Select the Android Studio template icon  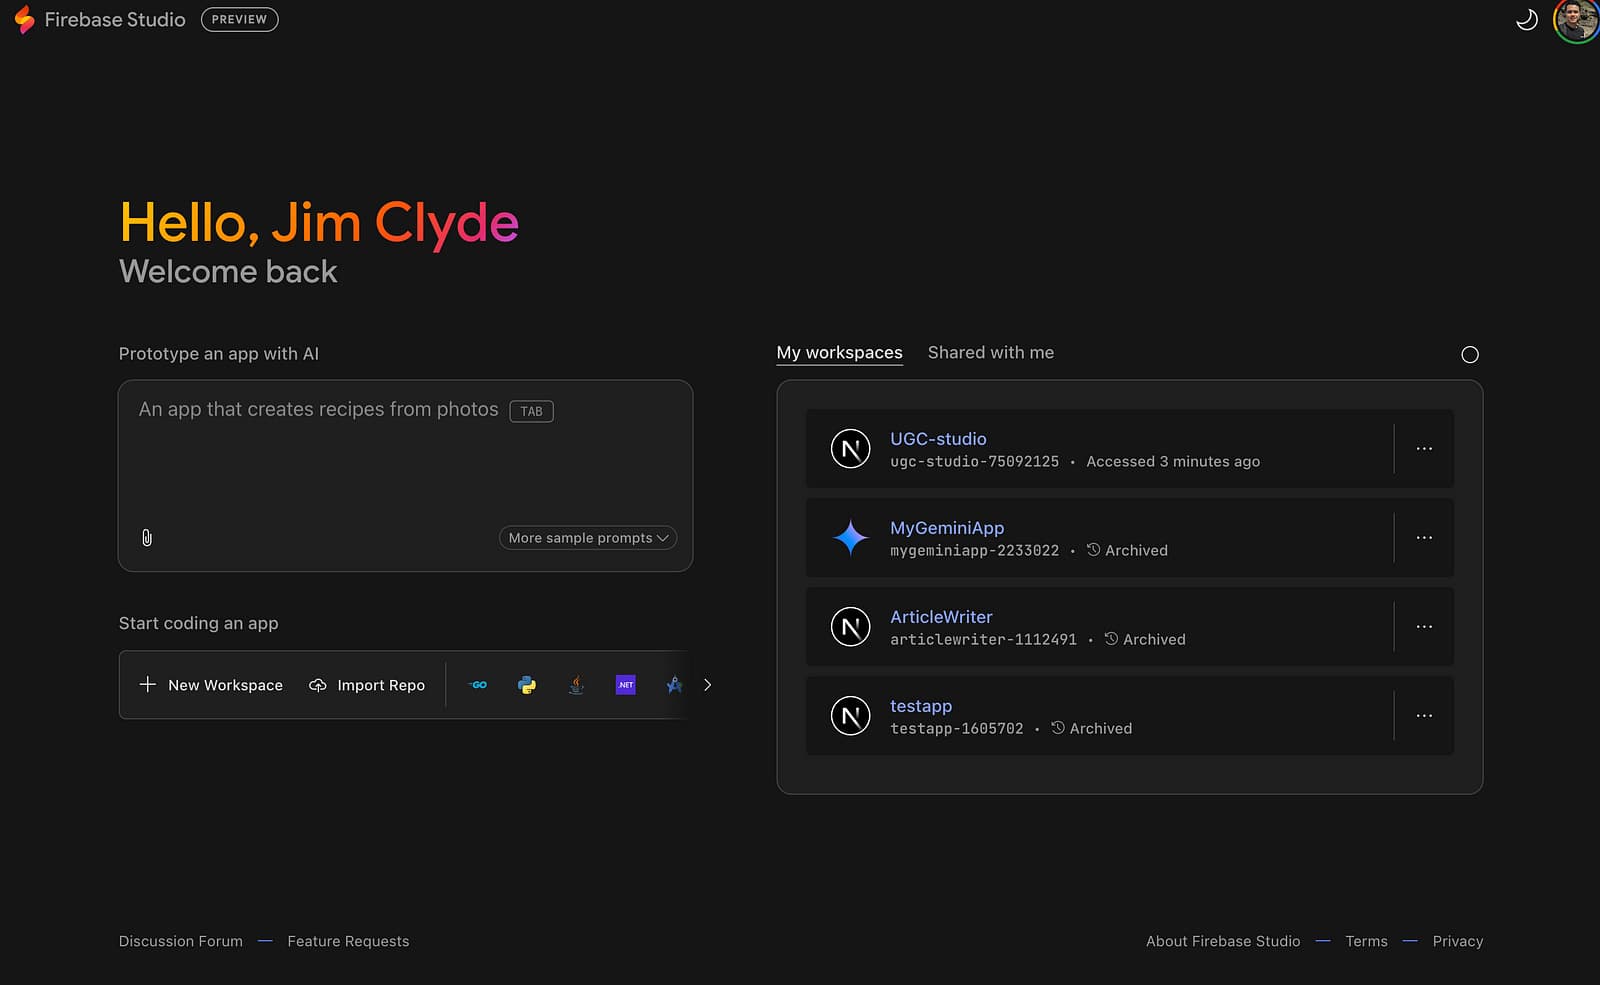(x=674, y=685)
